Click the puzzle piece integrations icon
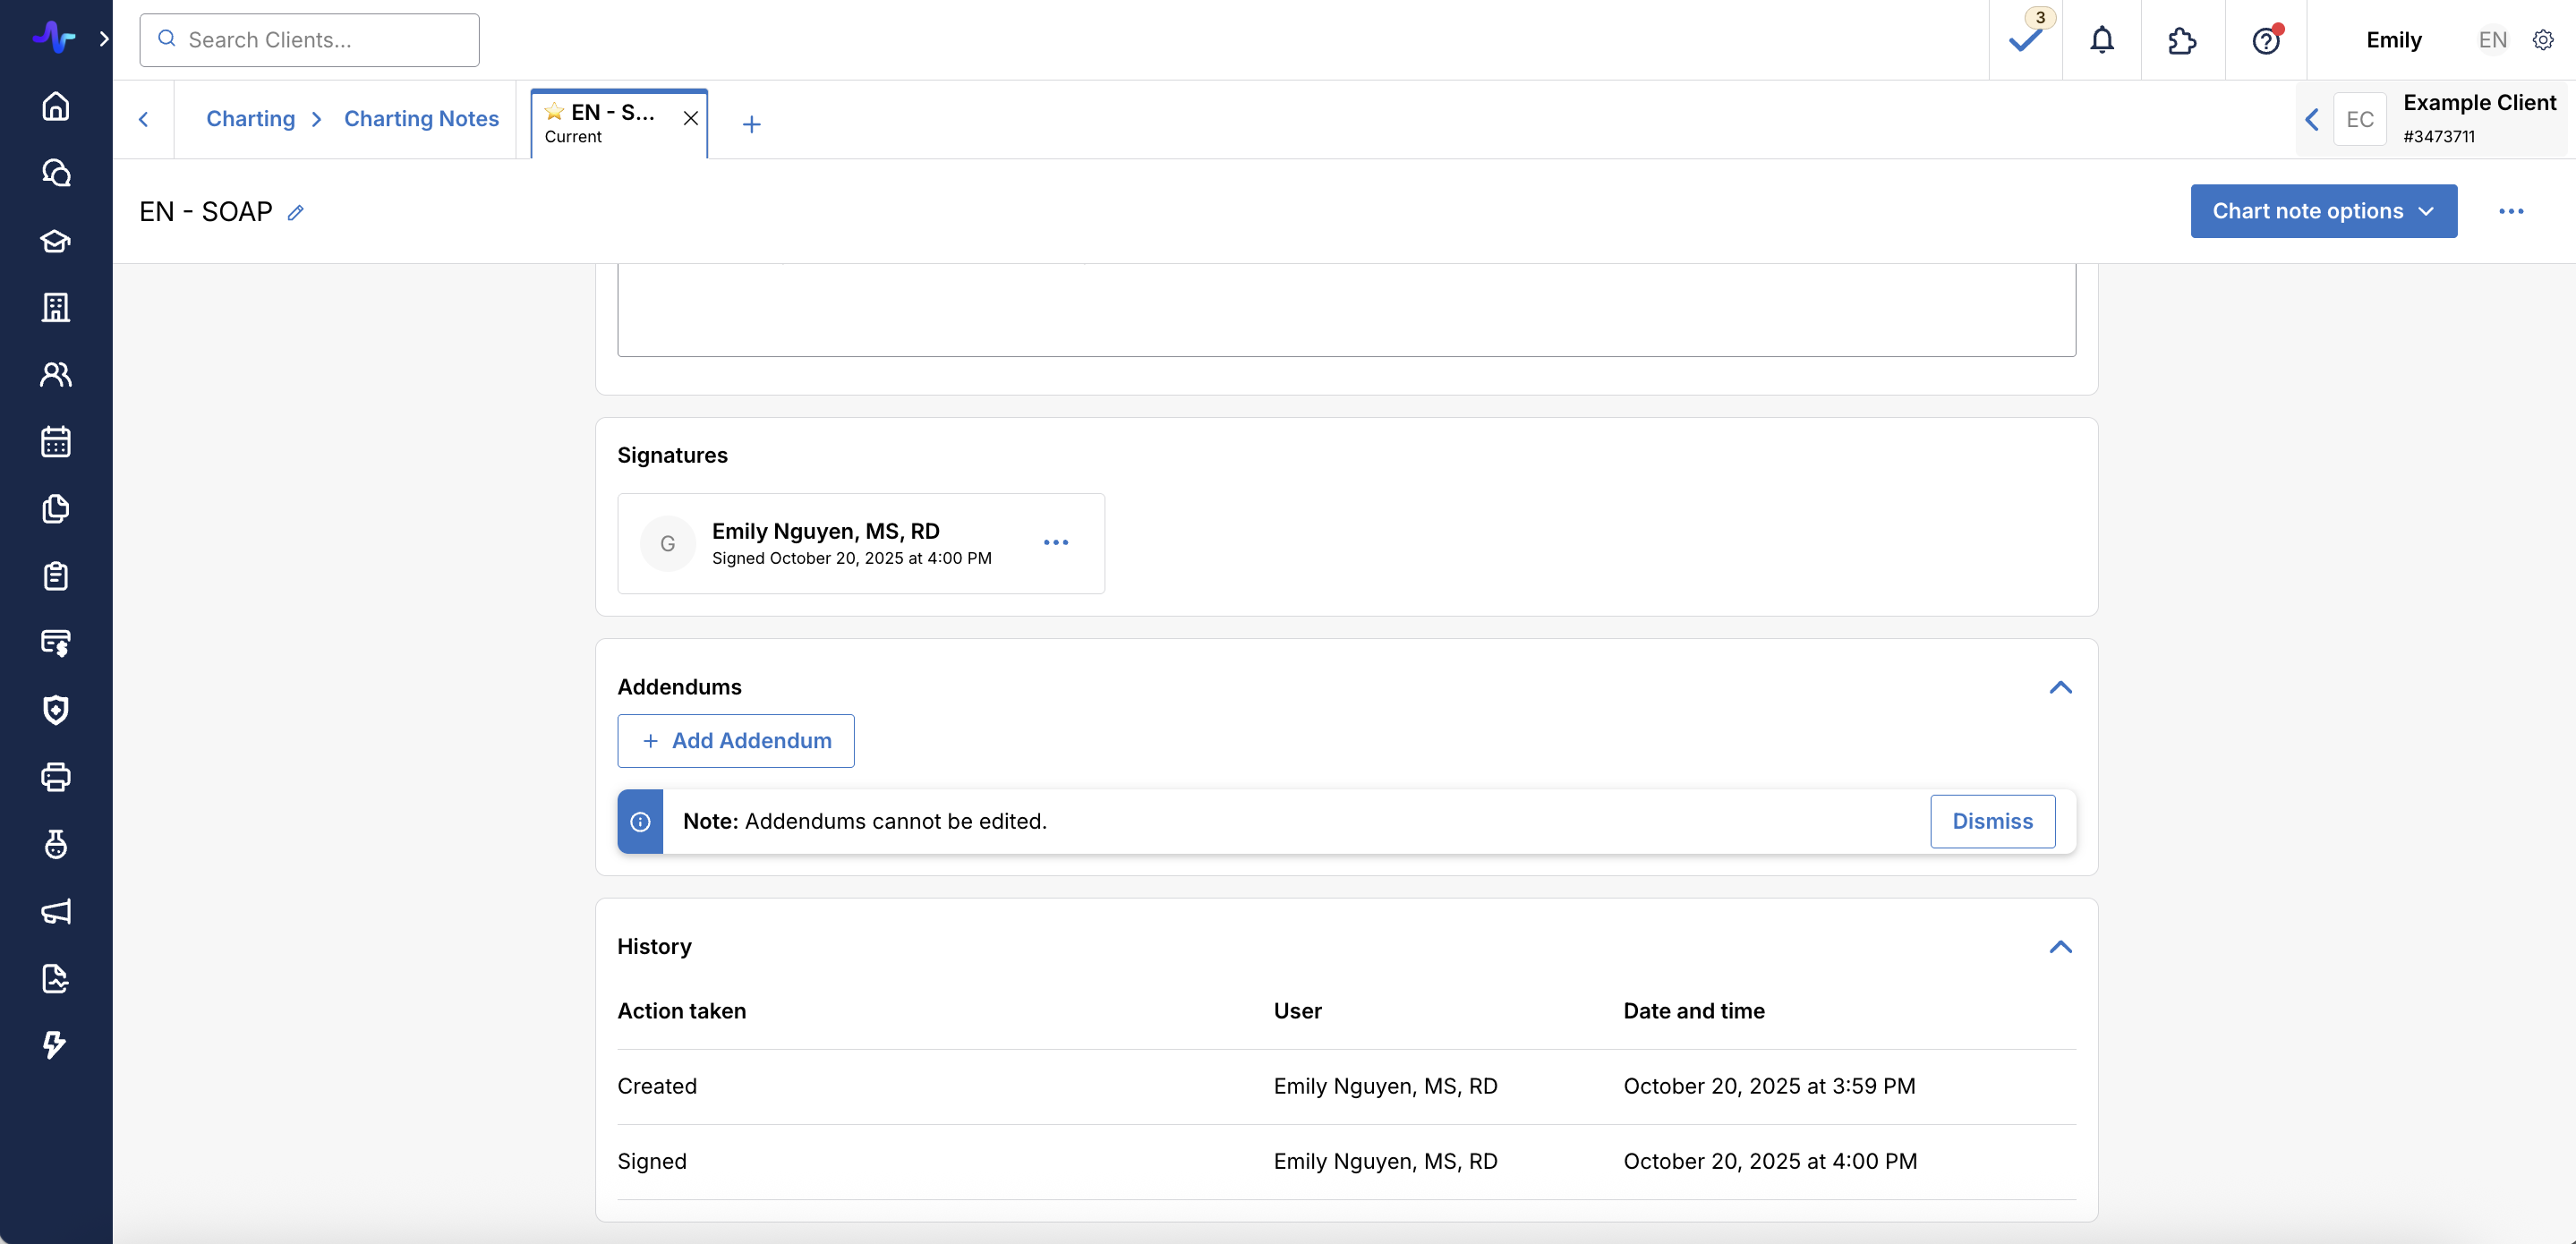2576x1244 pixels. (2182, 40)
